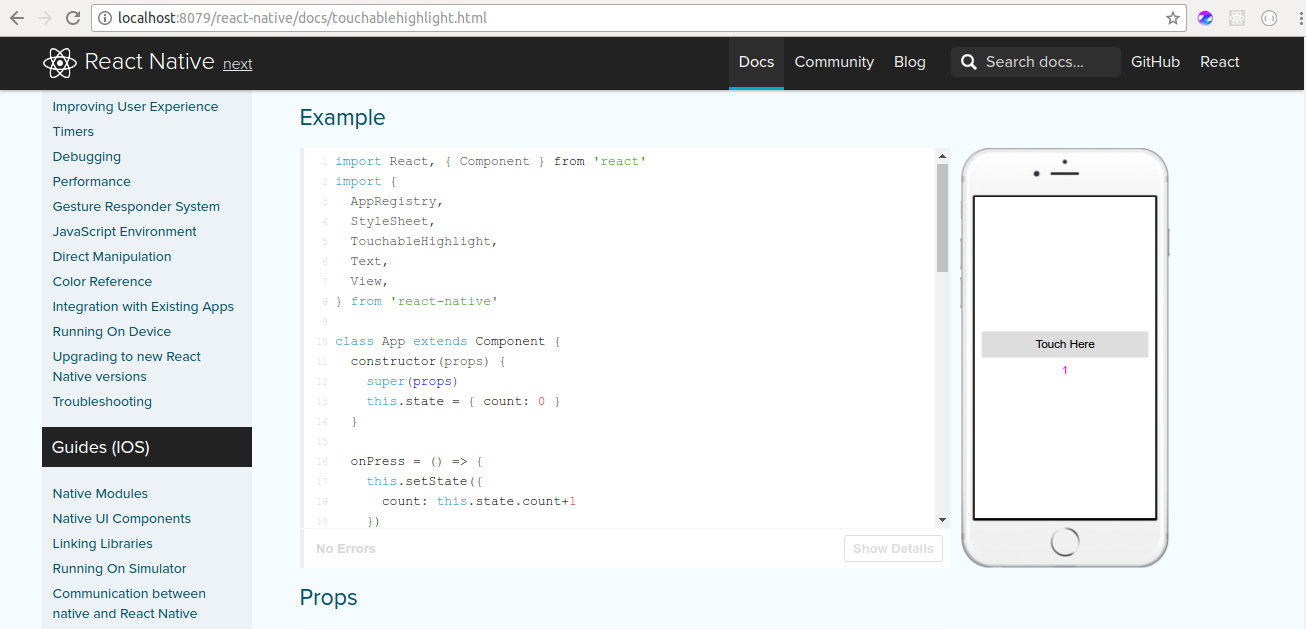Viewport: 1306px width, 629px height.
Task: Click the site info icon in address bar
Action: click(105, 18)
